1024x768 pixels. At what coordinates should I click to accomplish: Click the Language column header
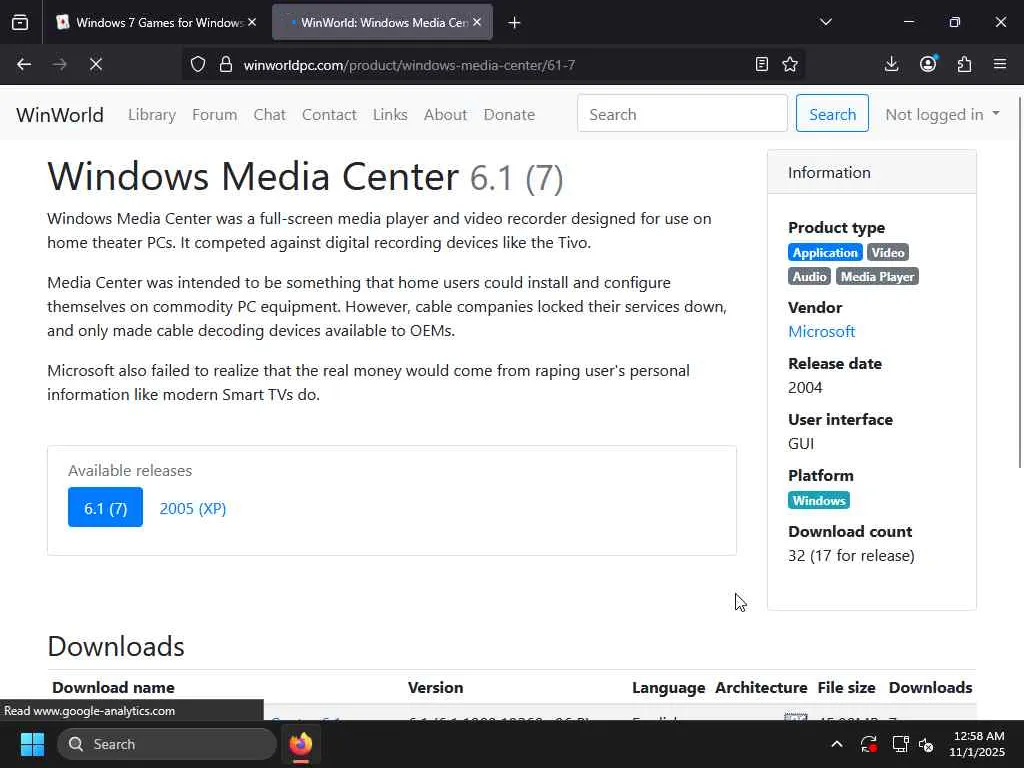tap(669, 688)
